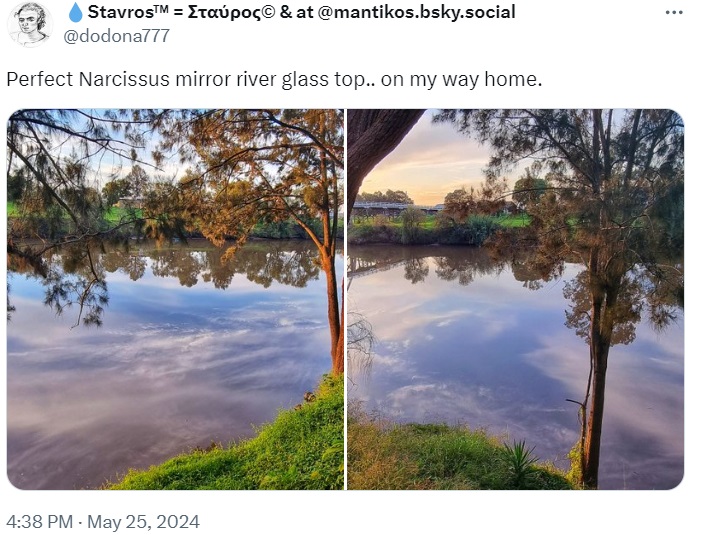Screen dimensions: 704x535
Task: Click "@mantikos.bsky.social" in the display name
Action: coord(417,13)
